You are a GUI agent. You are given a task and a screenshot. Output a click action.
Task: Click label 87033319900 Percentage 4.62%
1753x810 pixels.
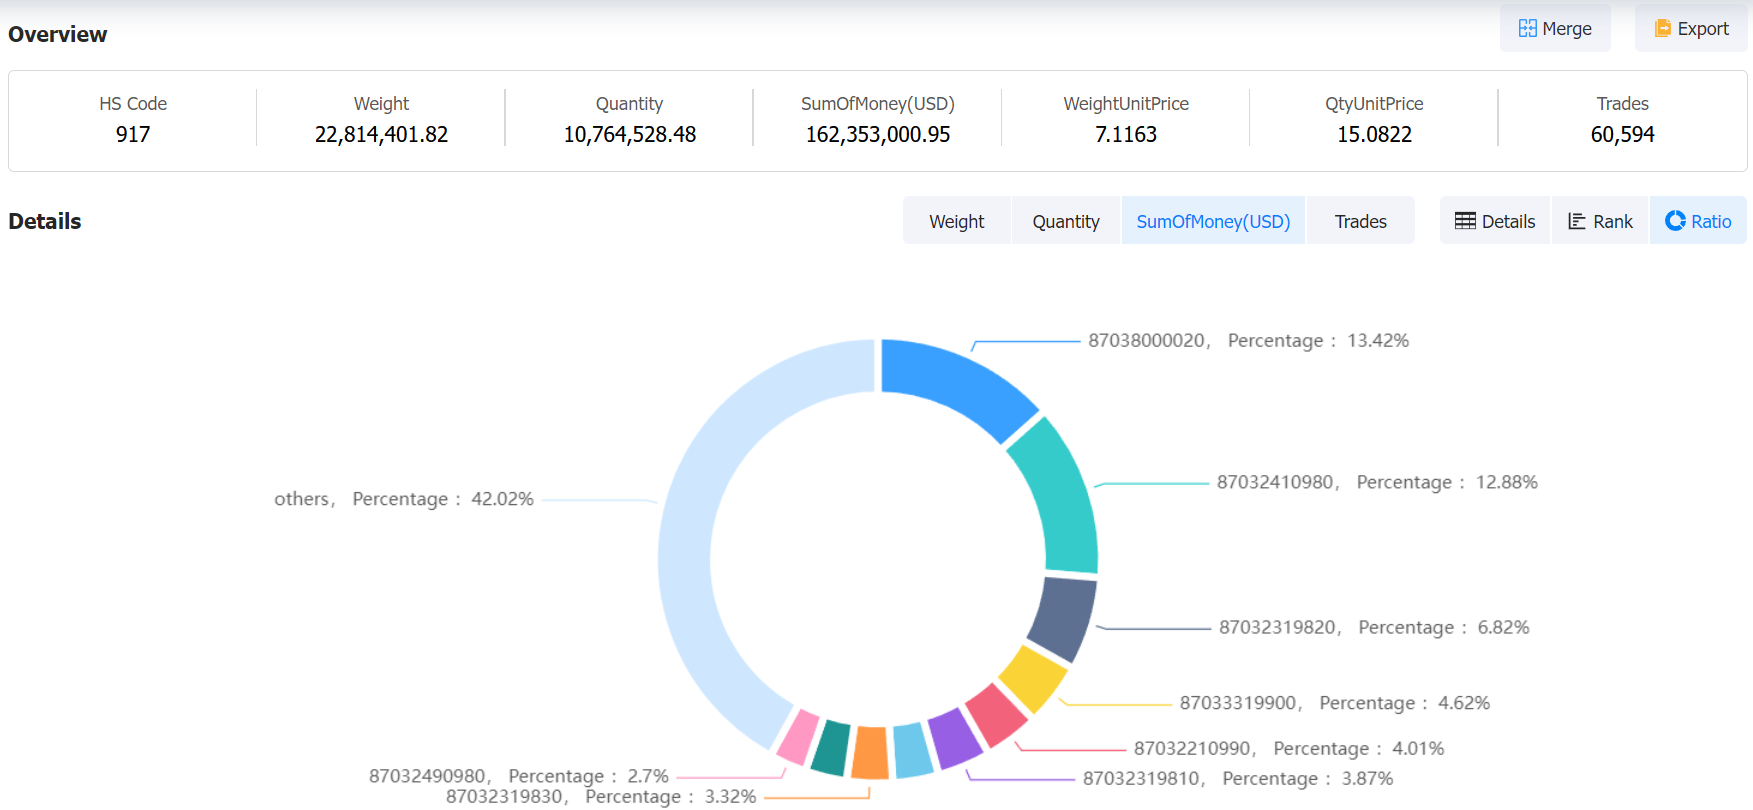(x=1335, y=703)
